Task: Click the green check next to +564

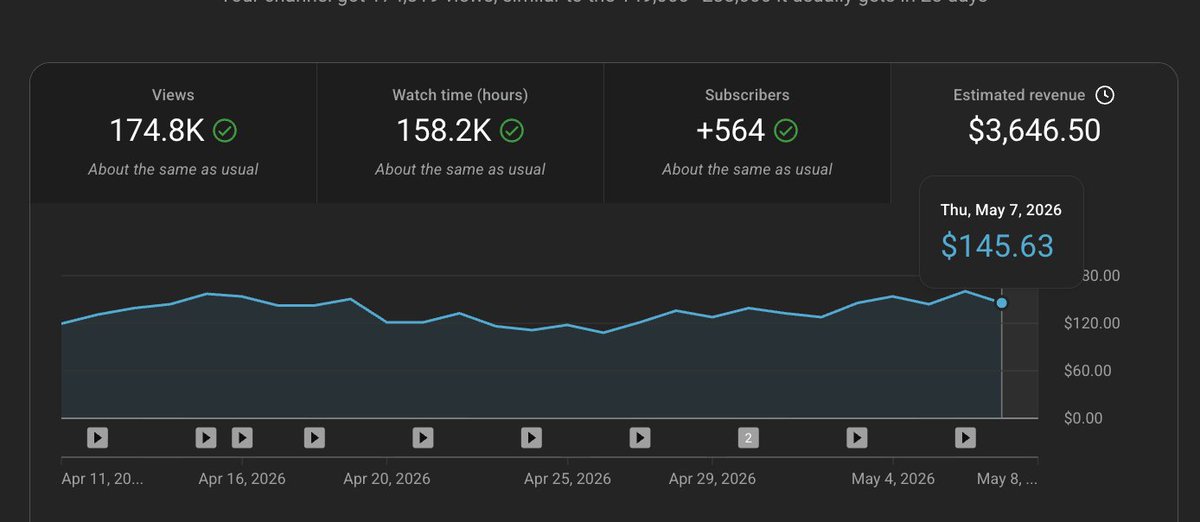Action: coord(786,130)
